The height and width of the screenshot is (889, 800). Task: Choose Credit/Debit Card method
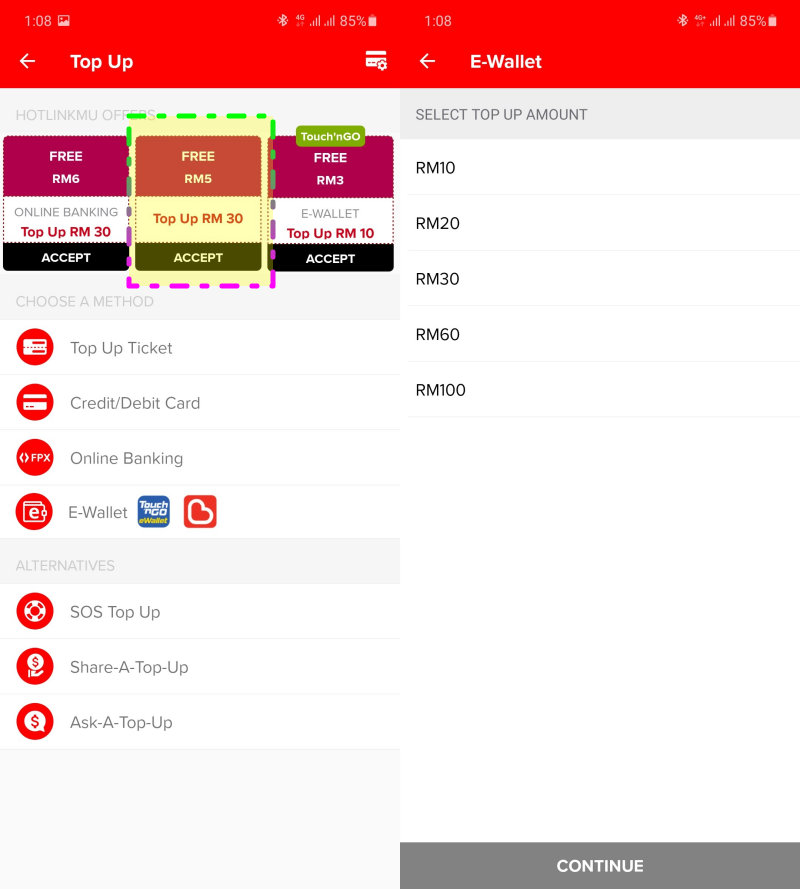(x=200, y=403)
